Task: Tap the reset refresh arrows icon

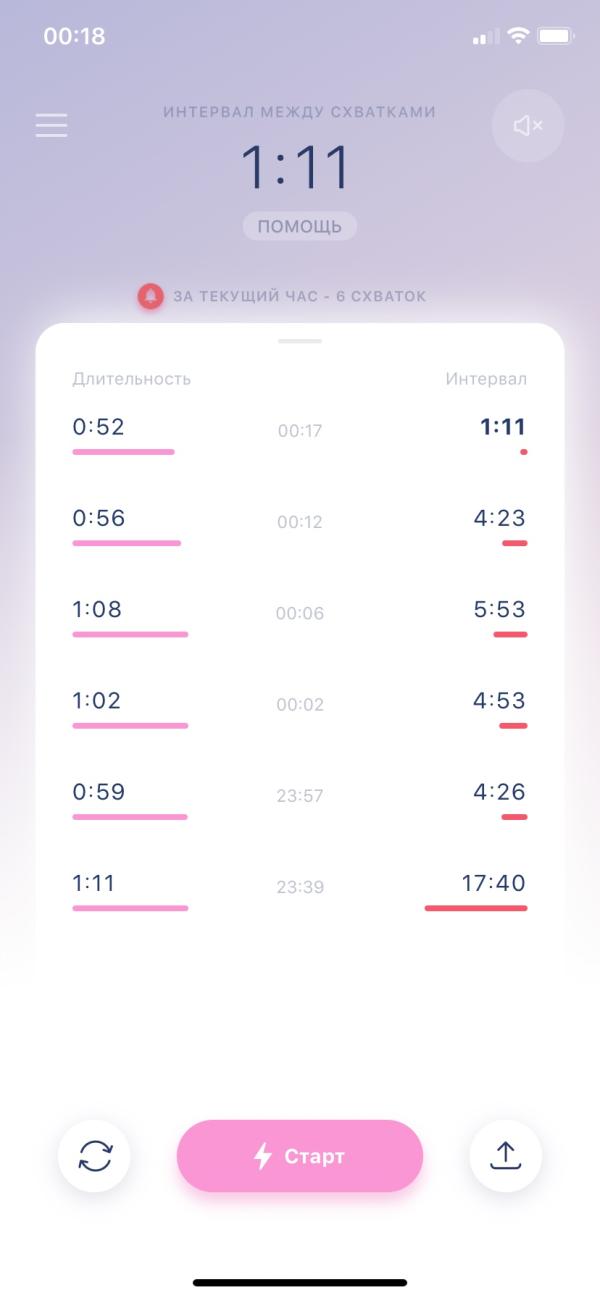Action: pyautogui.click(x=95, y=1156)
